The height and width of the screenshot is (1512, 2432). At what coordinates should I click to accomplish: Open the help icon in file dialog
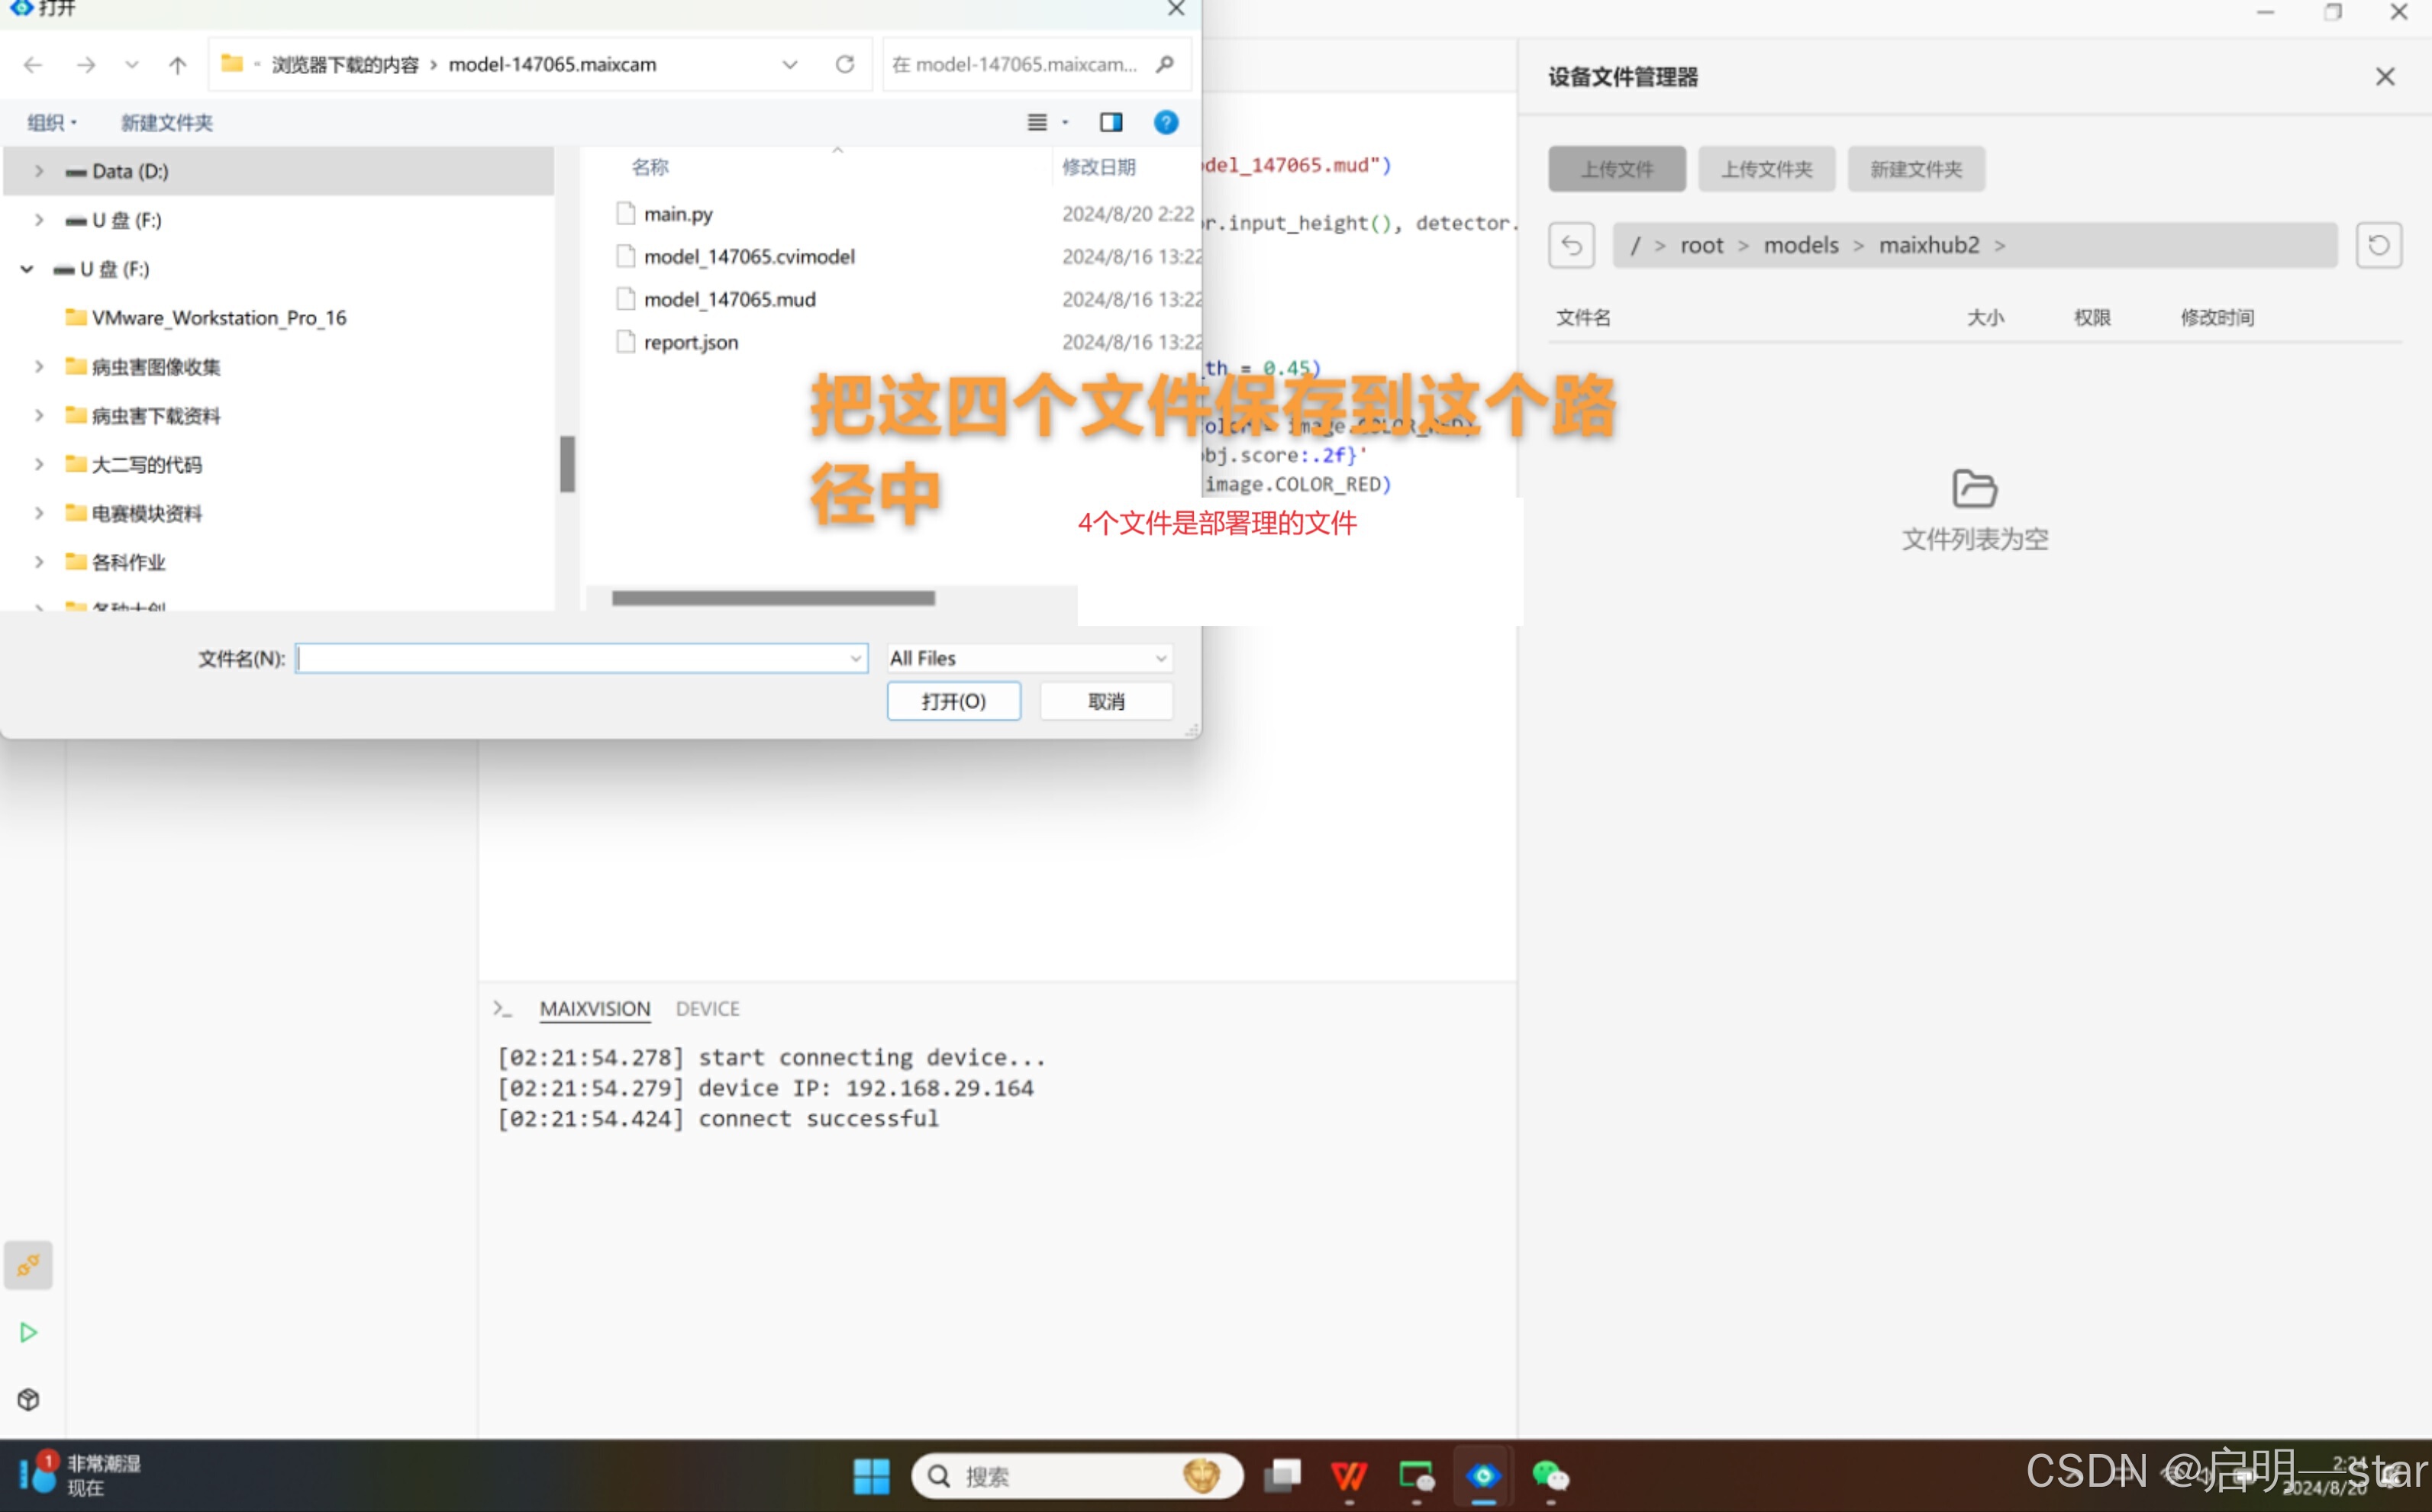1165,122
